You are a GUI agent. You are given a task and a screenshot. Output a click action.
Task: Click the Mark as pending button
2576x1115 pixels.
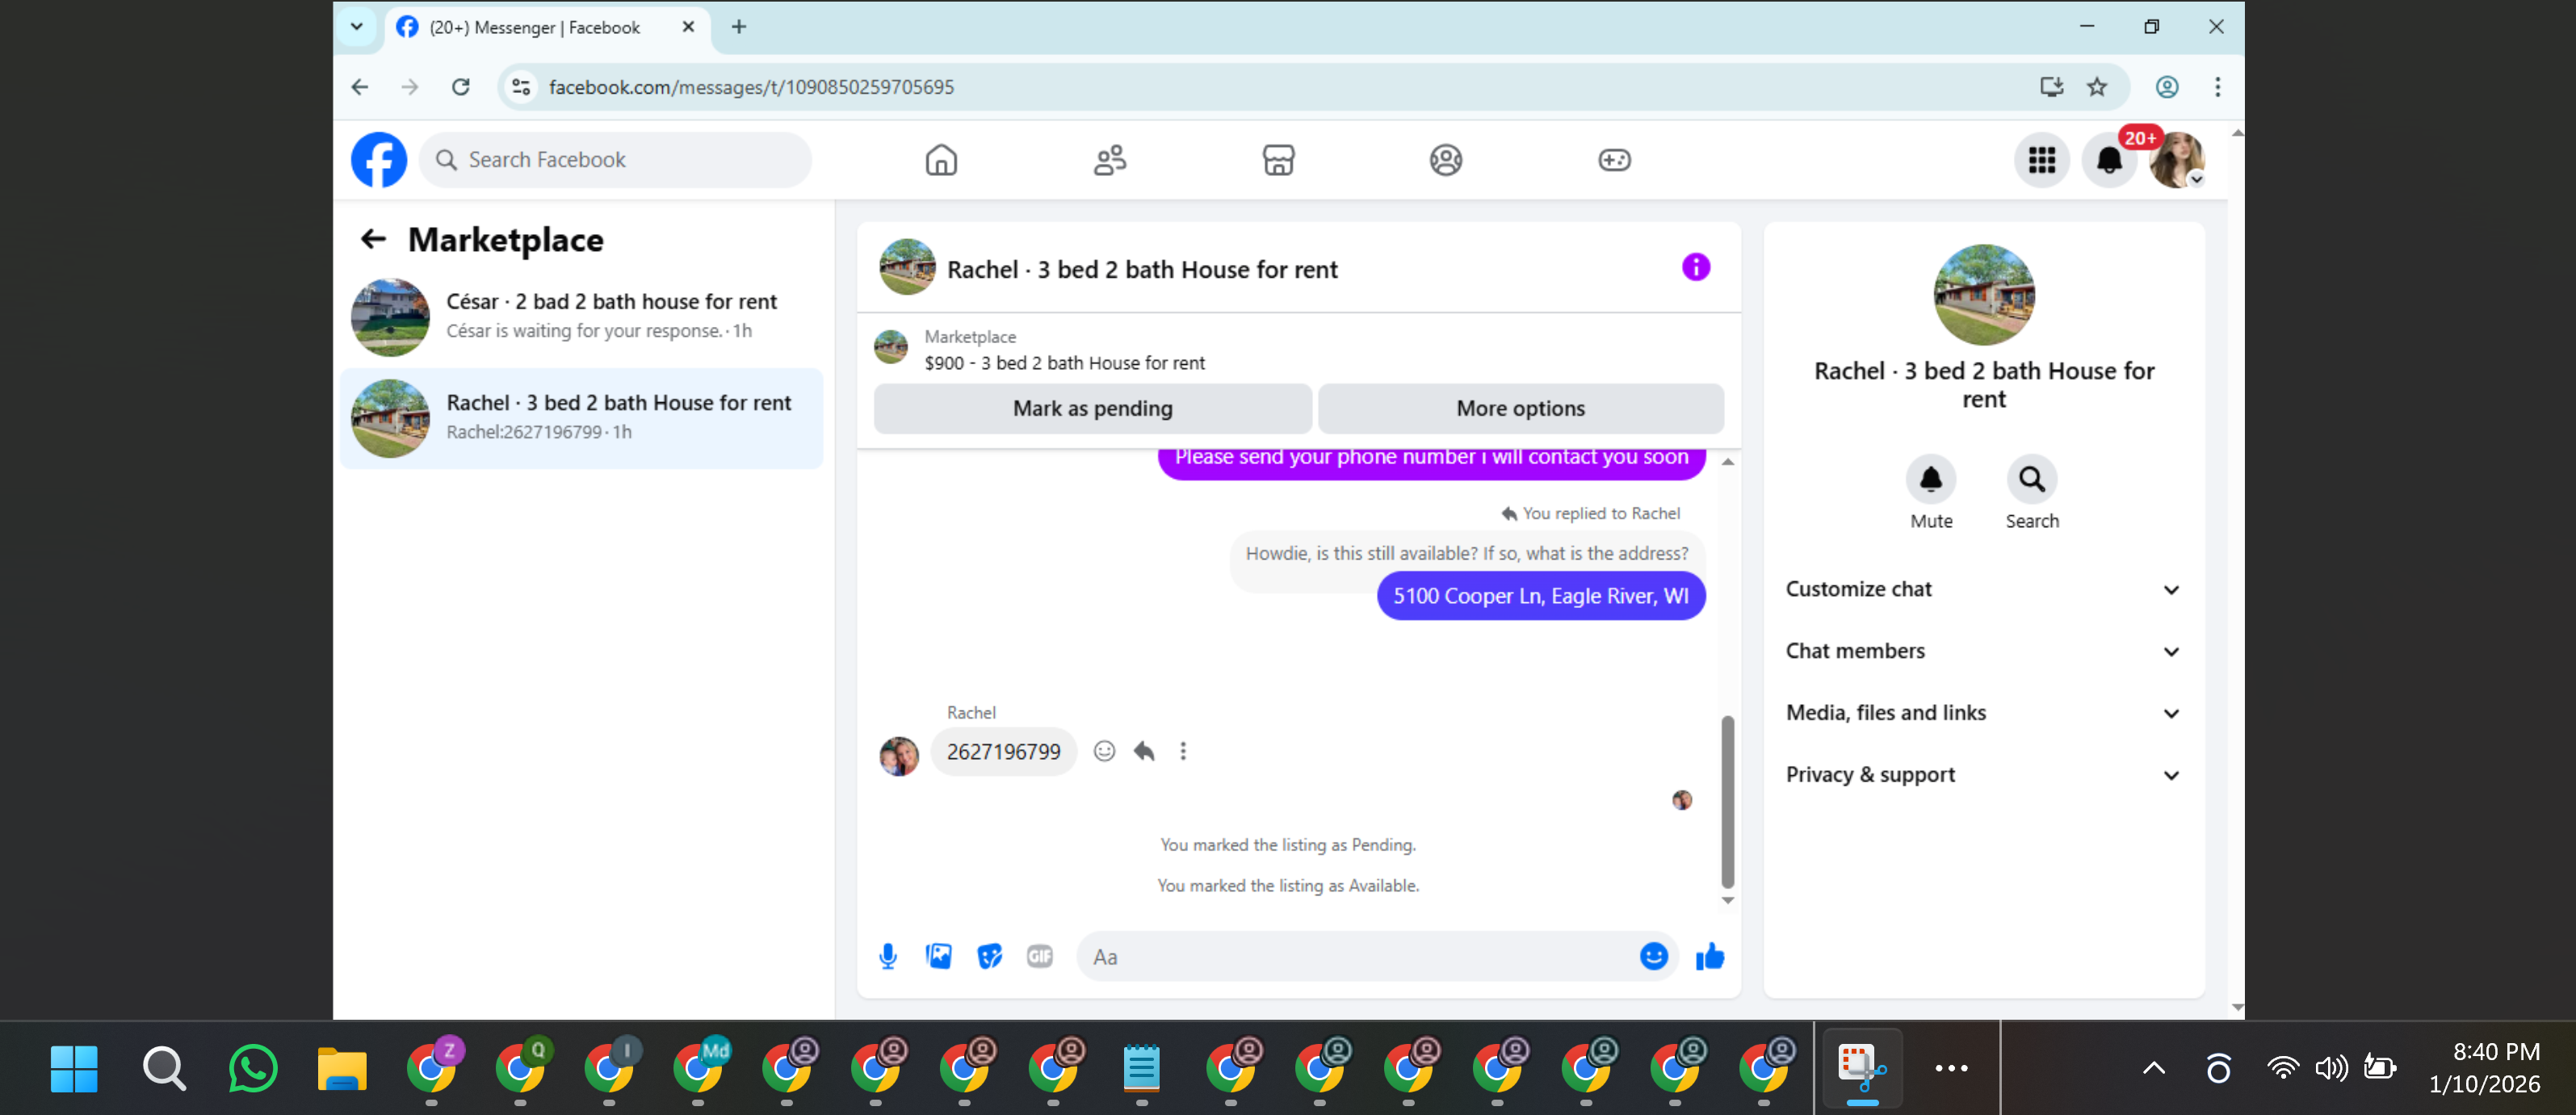[1092, 408]
